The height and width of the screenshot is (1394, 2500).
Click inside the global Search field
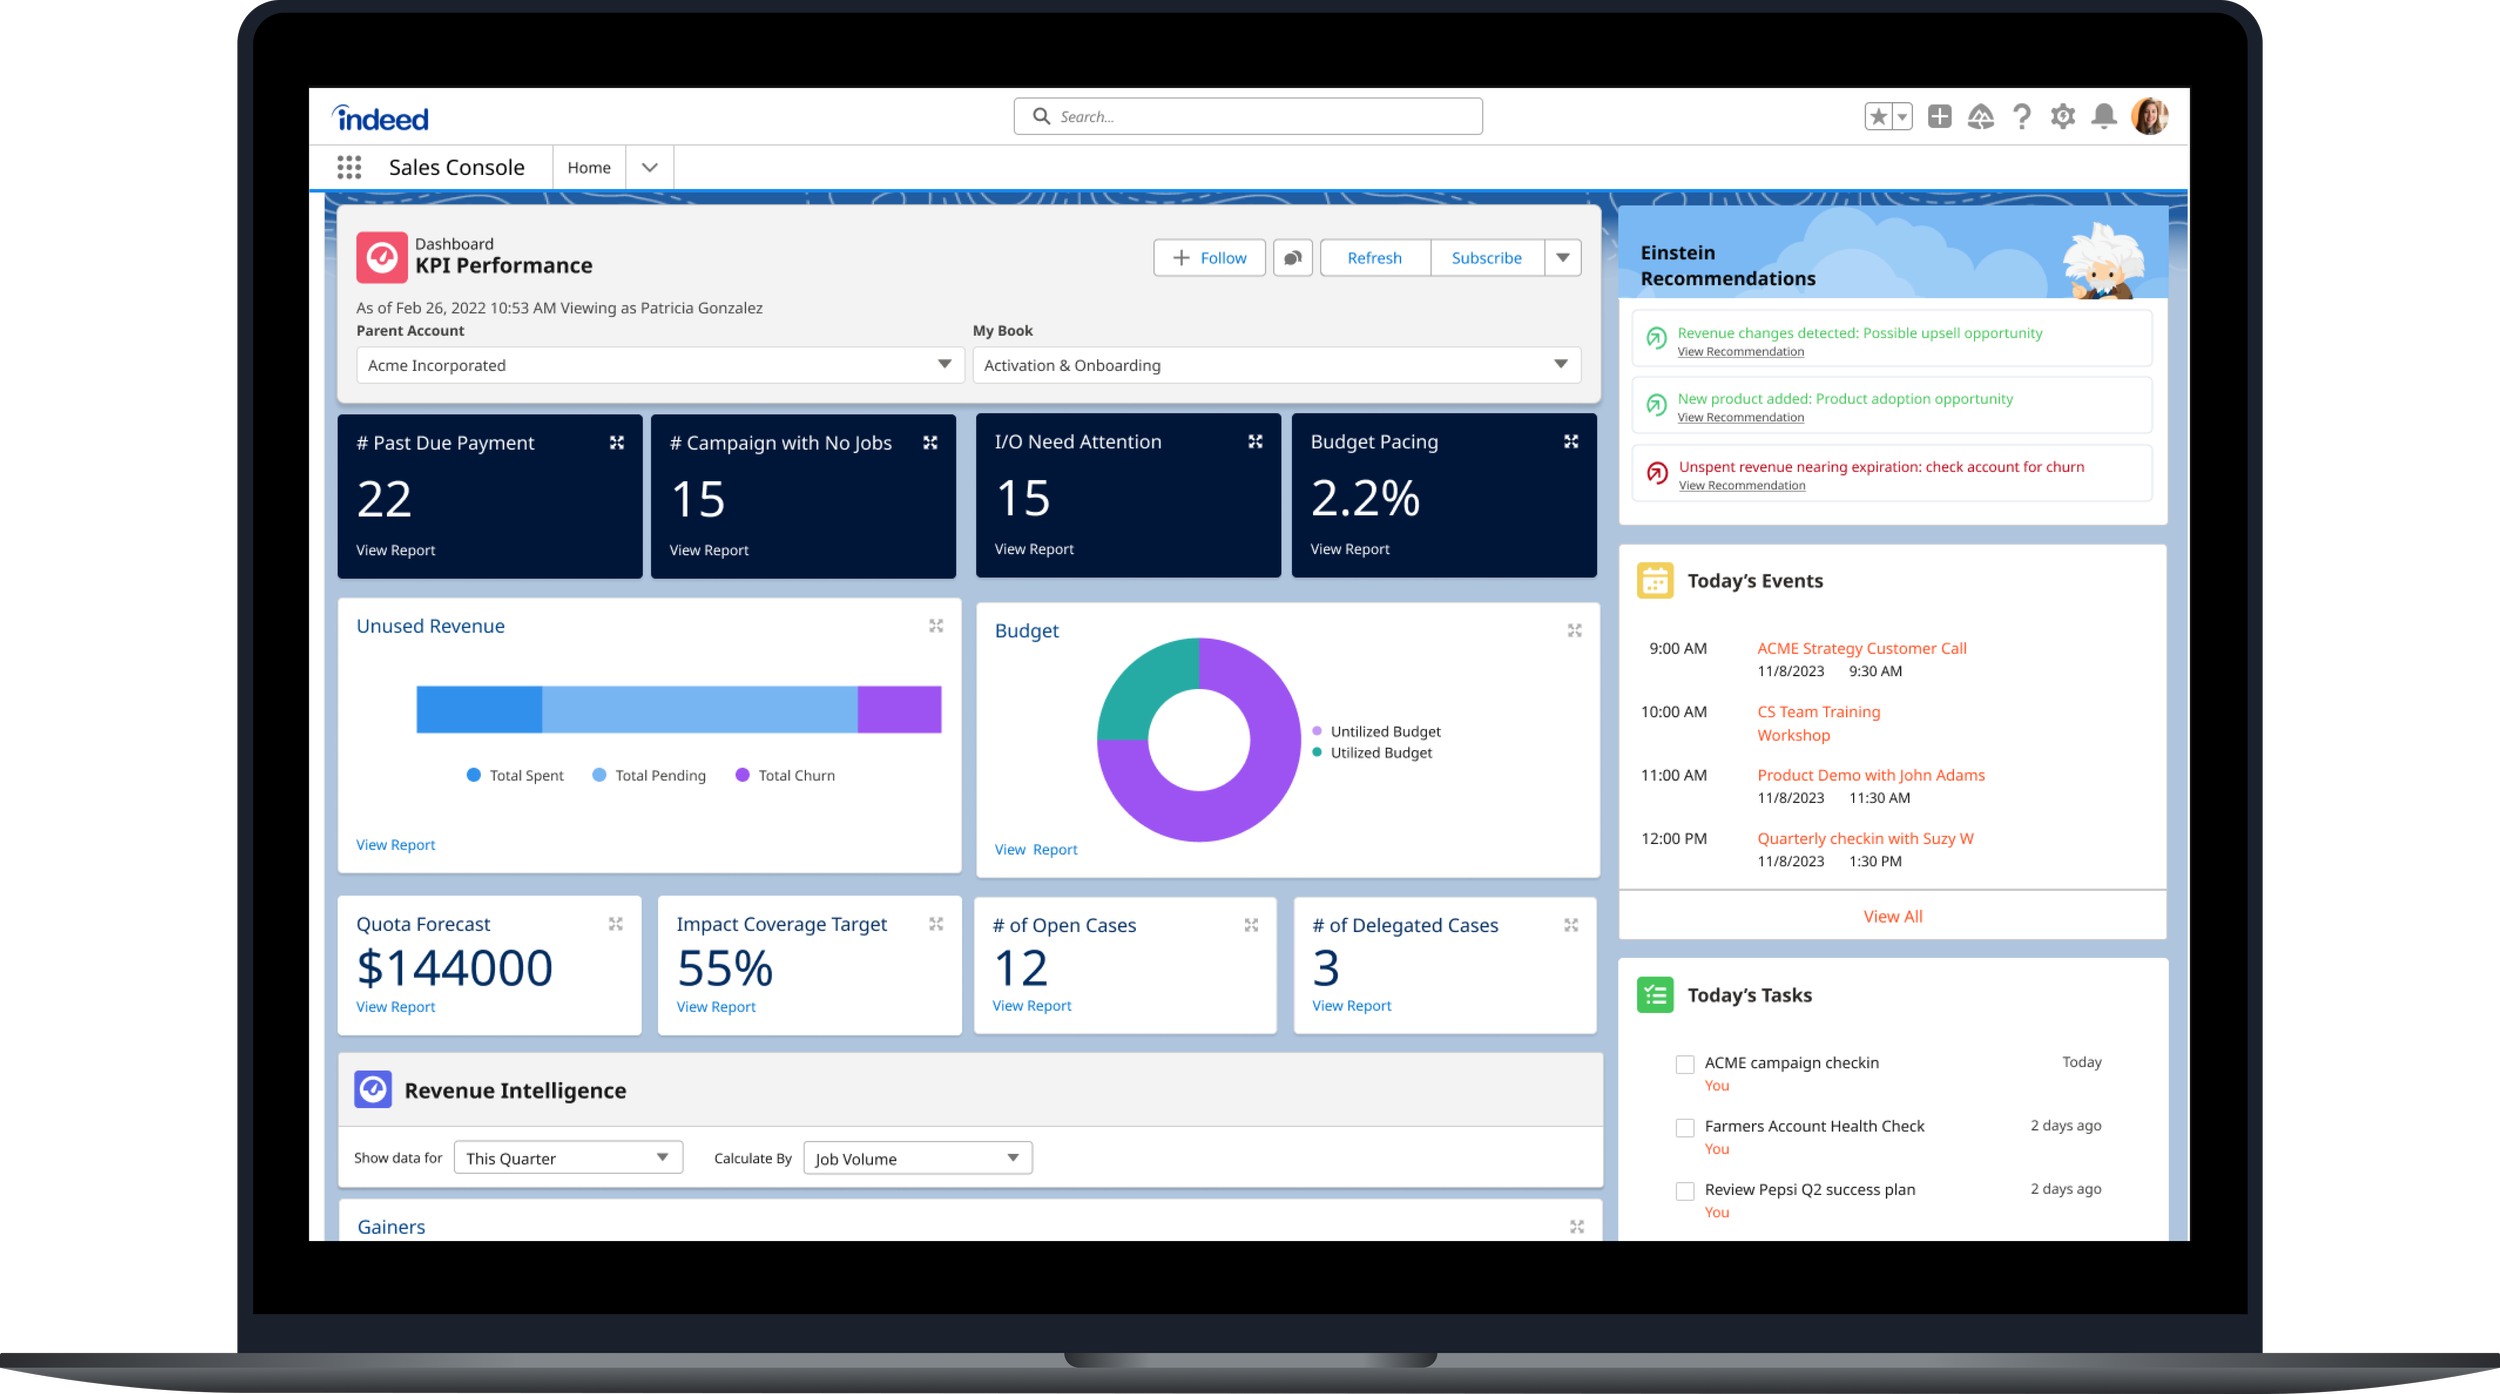(x=1247, y=116)
